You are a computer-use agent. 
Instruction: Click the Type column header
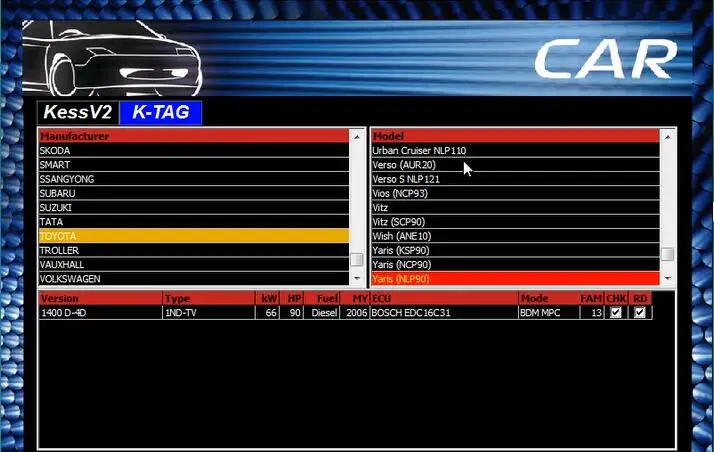coord(209,299)
